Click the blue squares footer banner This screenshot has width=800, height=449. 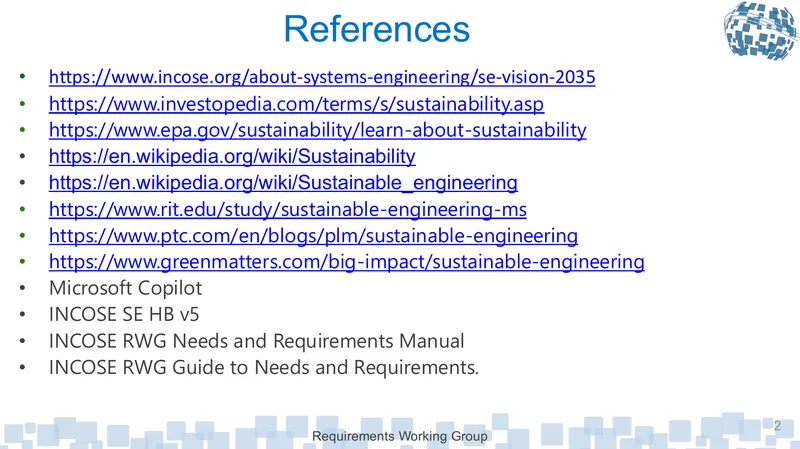click(x=400, y=431)
